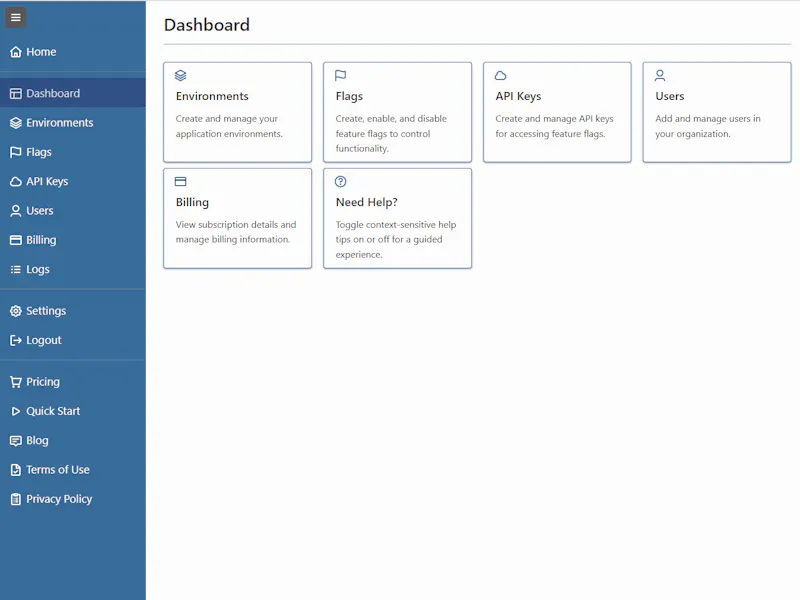Click the Dashboard page heading
Viewport: 800px width, 600px height.
click(x=207, y=25)
